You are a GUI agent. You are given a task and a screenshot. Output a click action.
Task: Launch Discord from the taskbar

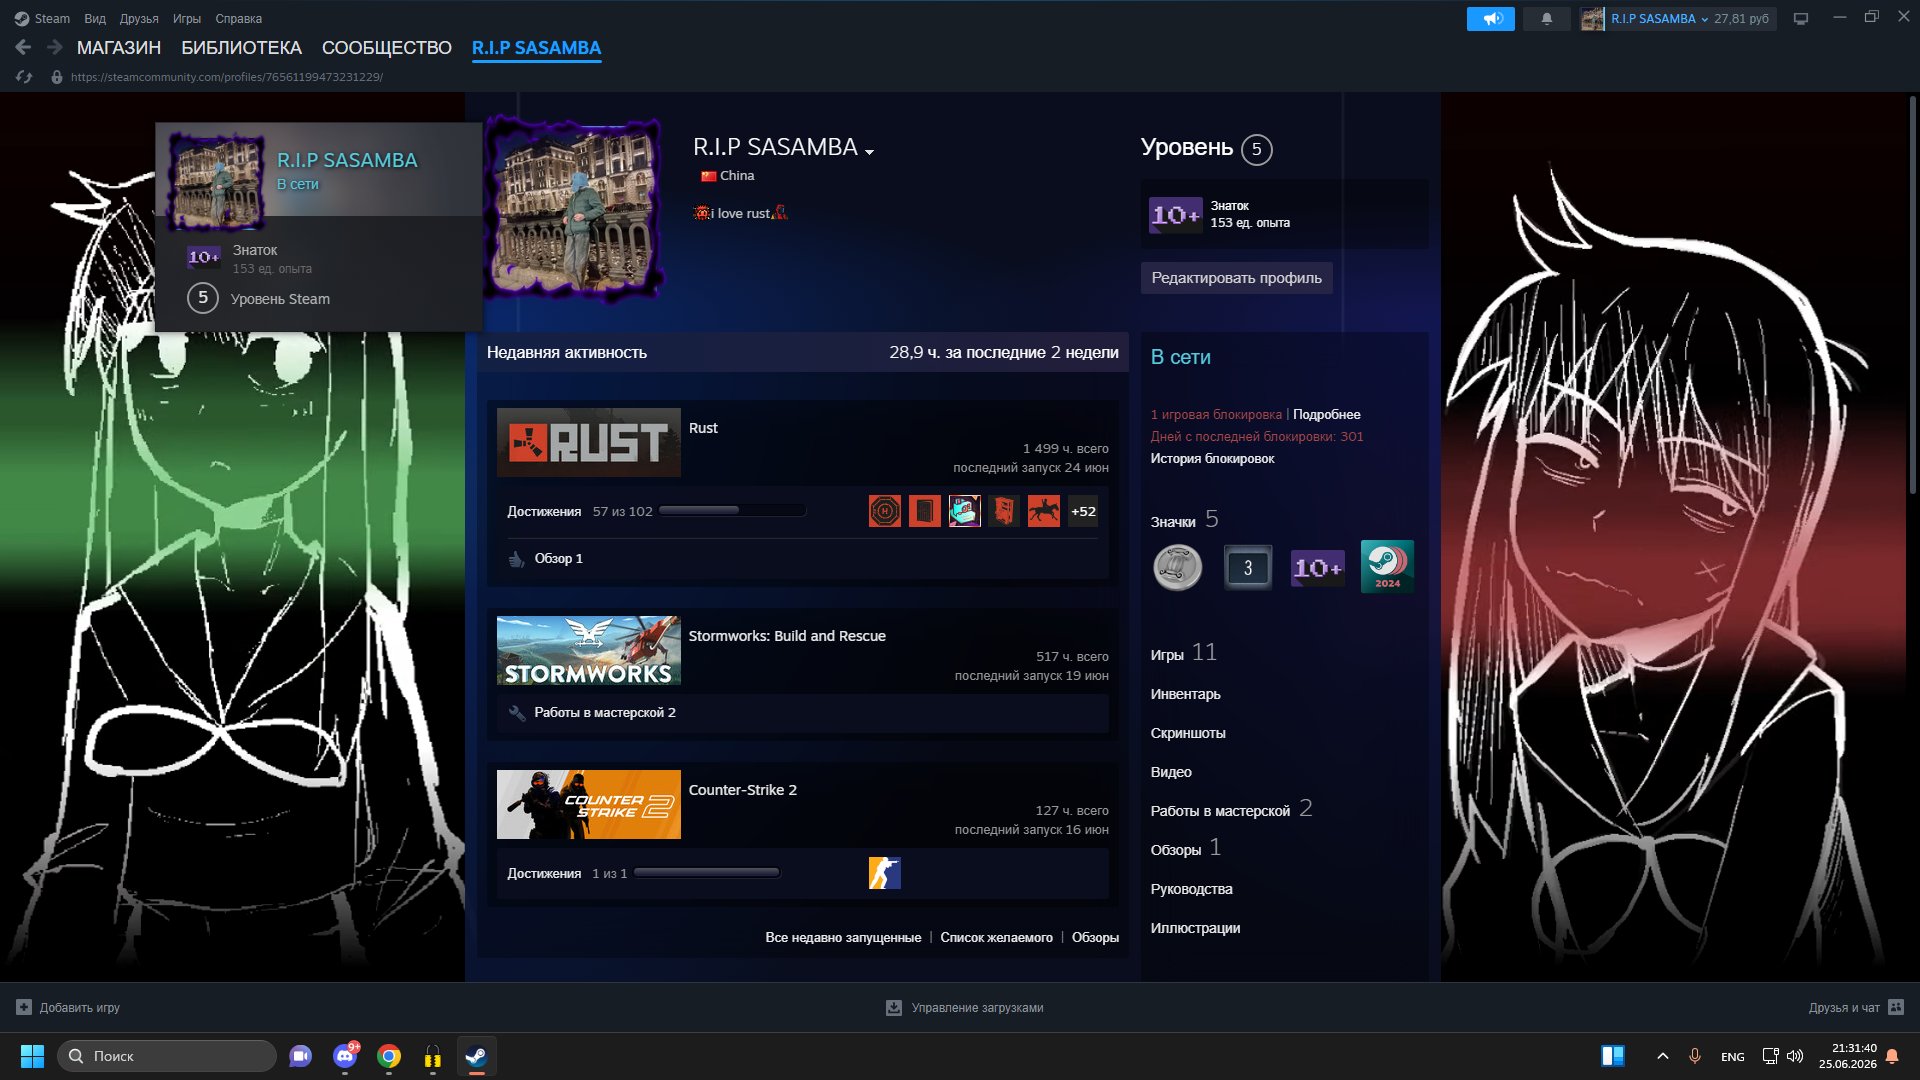(x=345, y=1056)
